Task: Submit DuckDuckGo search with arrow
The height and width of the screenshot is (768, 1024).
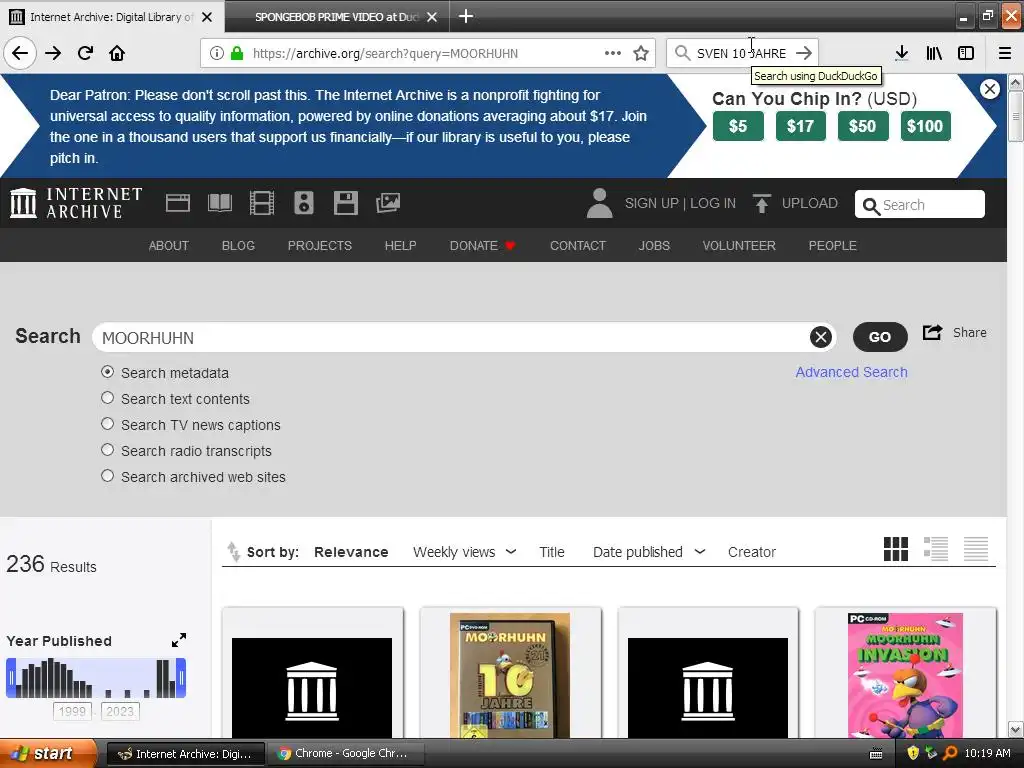Action: (804, 53)
